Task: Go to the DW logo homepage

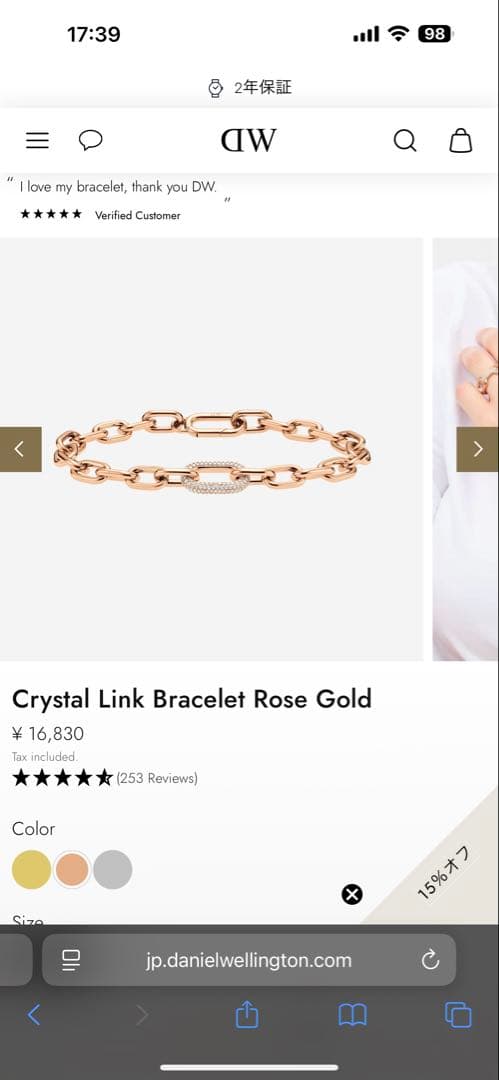Action: (249, 141)
